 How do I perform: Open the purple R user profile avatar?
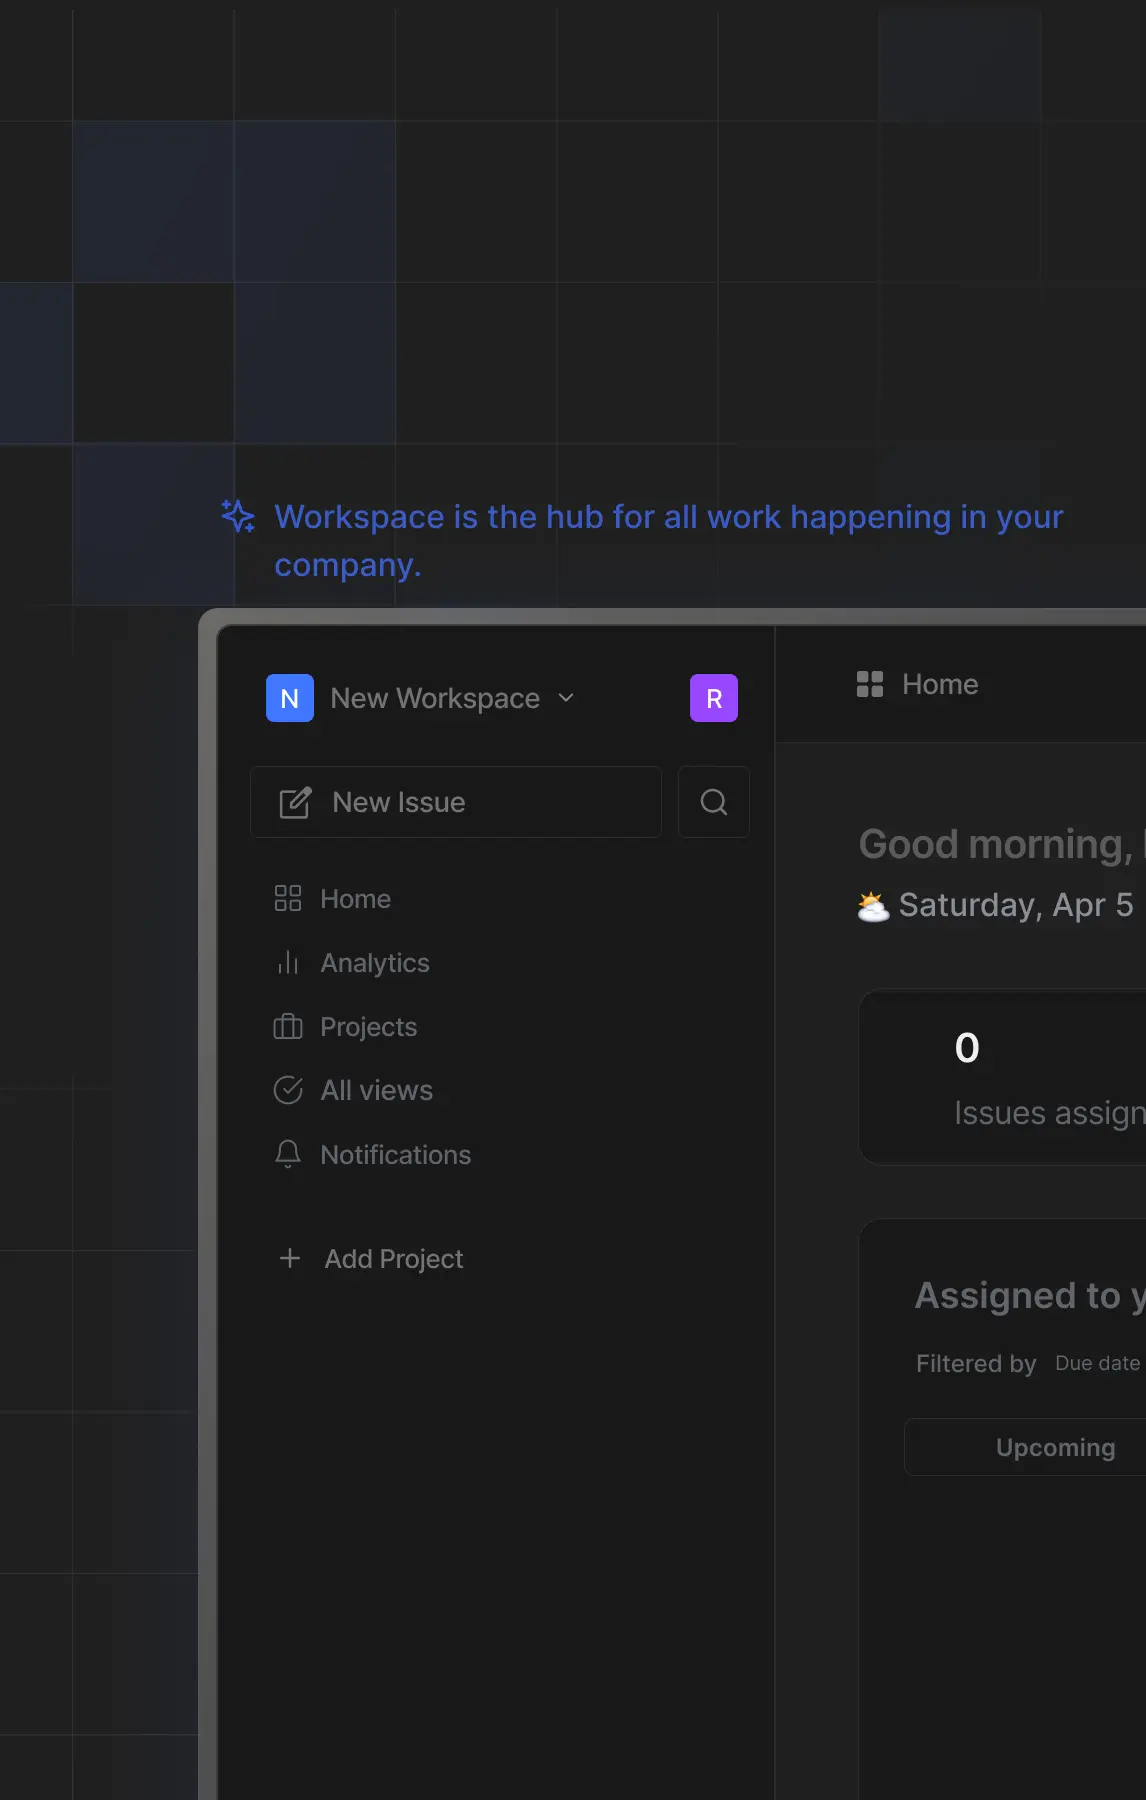coord(713,698)
